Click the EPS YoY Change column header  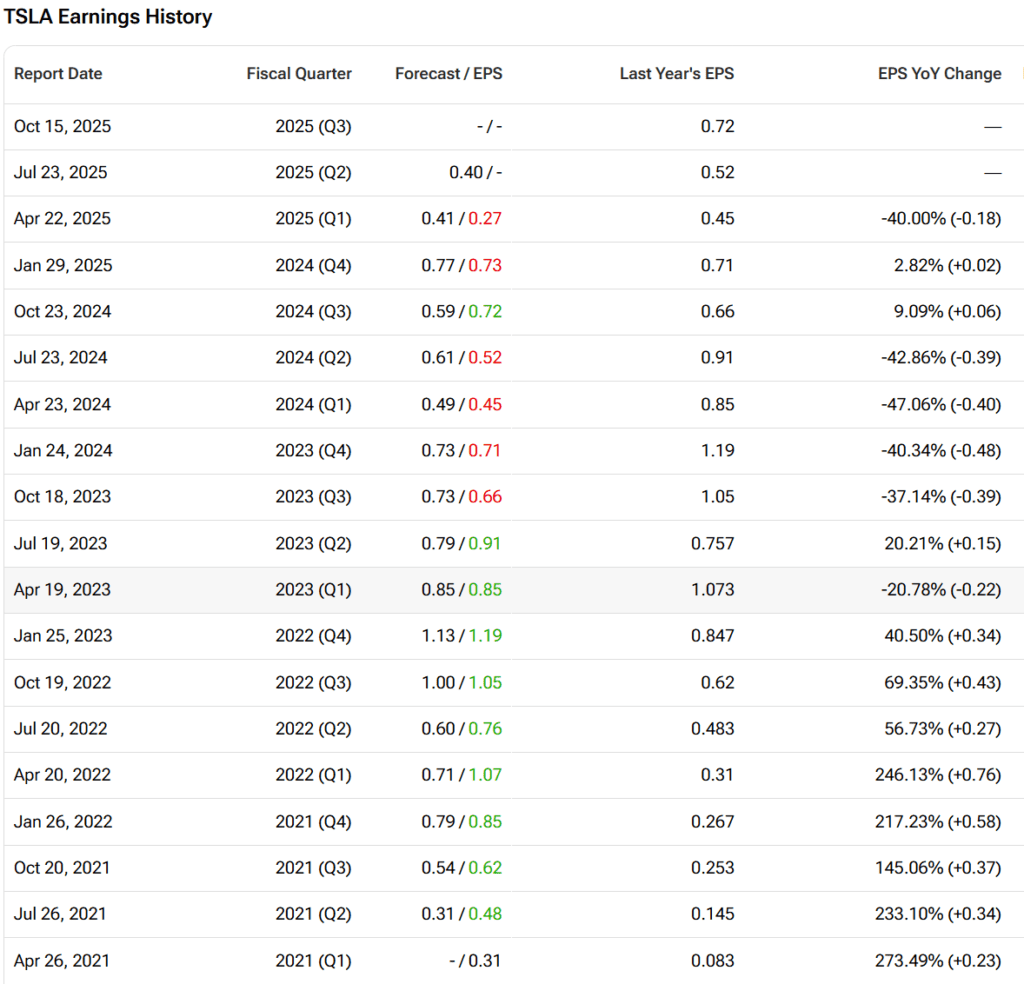[939, 74]
